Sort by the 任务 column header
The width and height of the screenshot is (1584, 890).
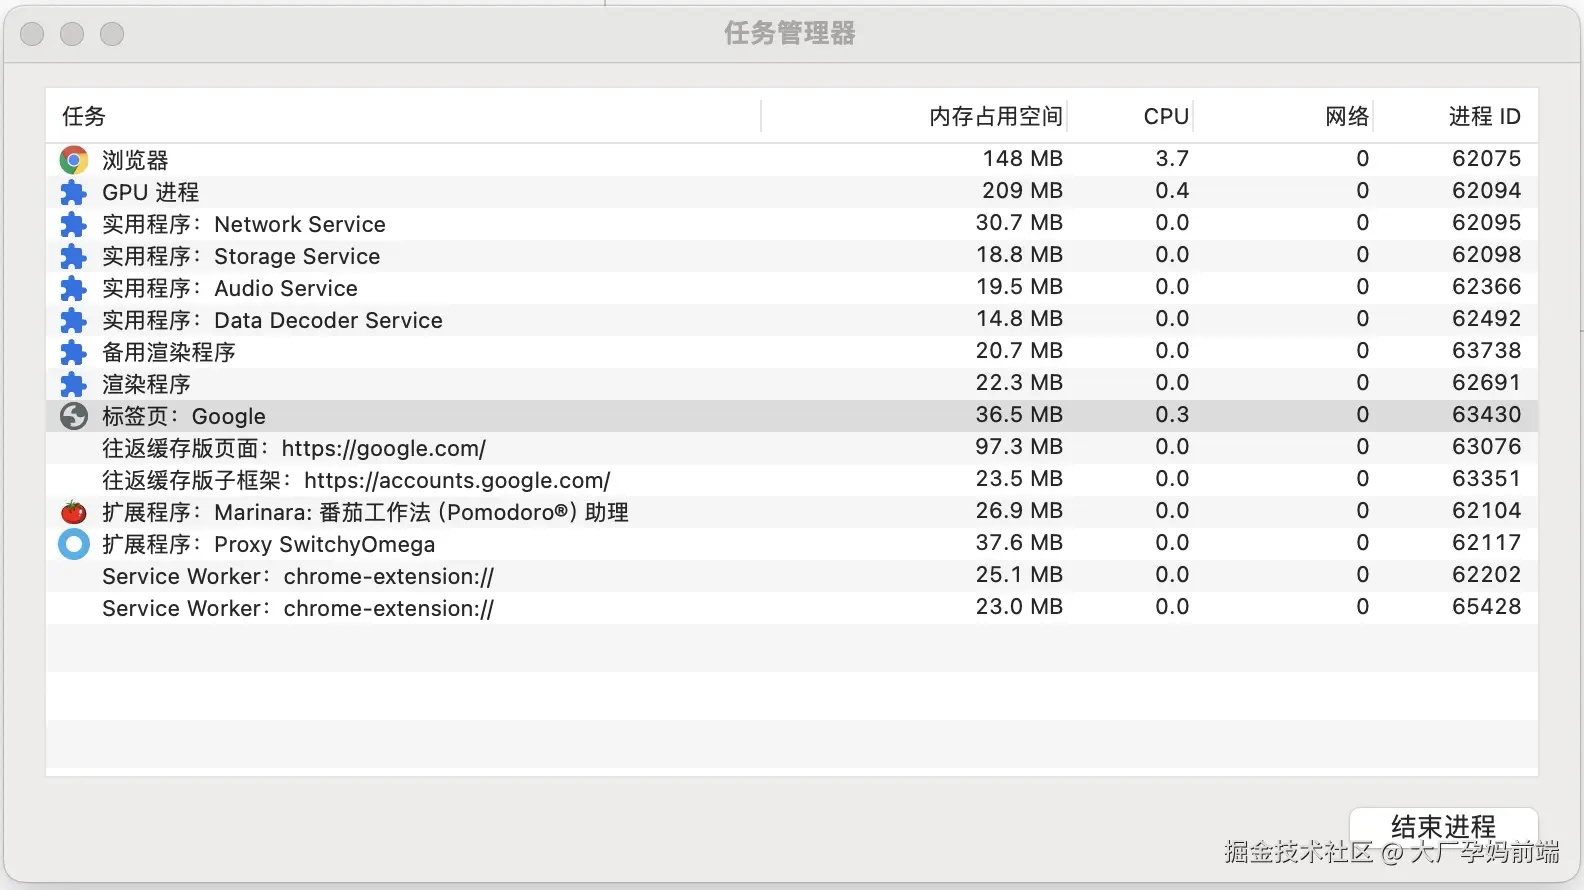click(x=84, y=116)
